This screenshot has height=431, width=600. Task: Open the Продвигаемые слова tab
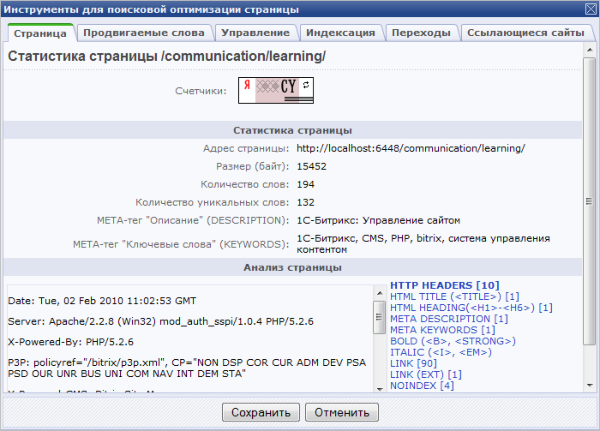[144, 33]
